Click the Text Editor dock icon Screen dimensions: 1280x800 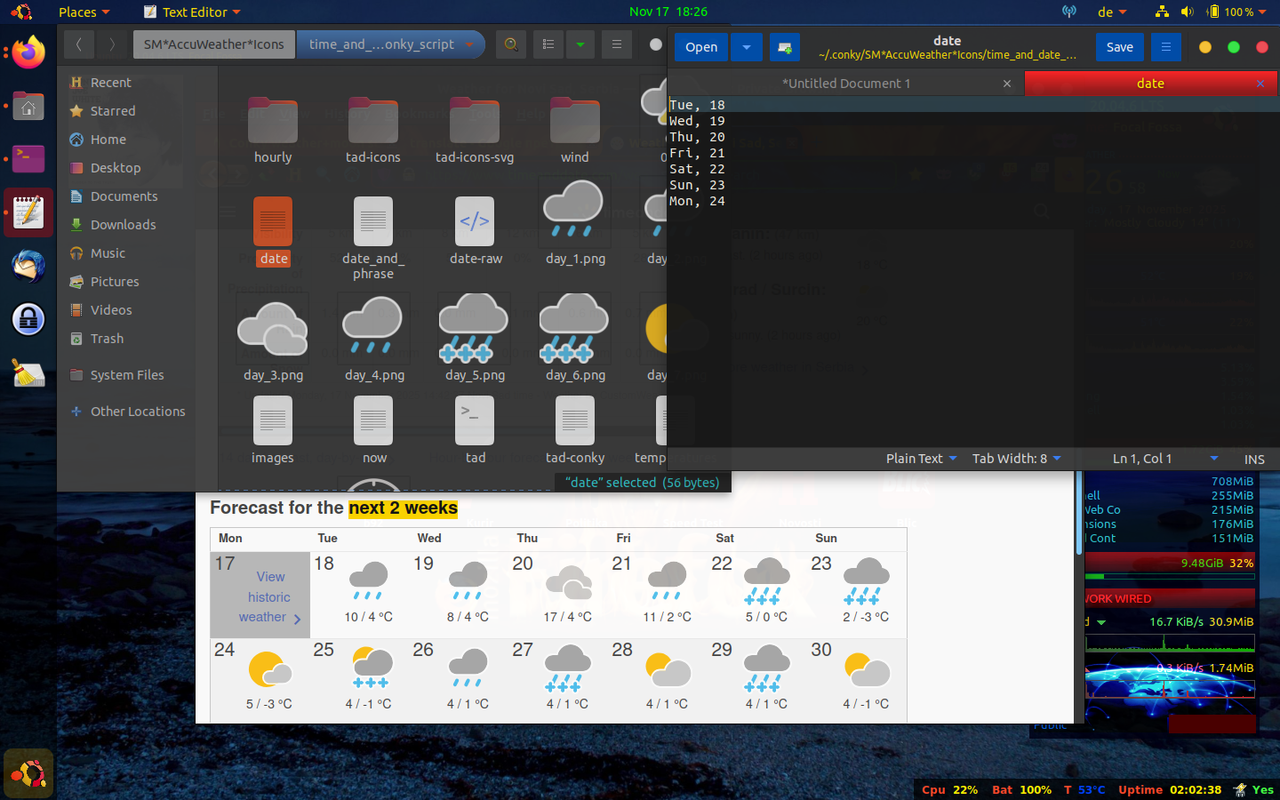[x=28, y=212]
